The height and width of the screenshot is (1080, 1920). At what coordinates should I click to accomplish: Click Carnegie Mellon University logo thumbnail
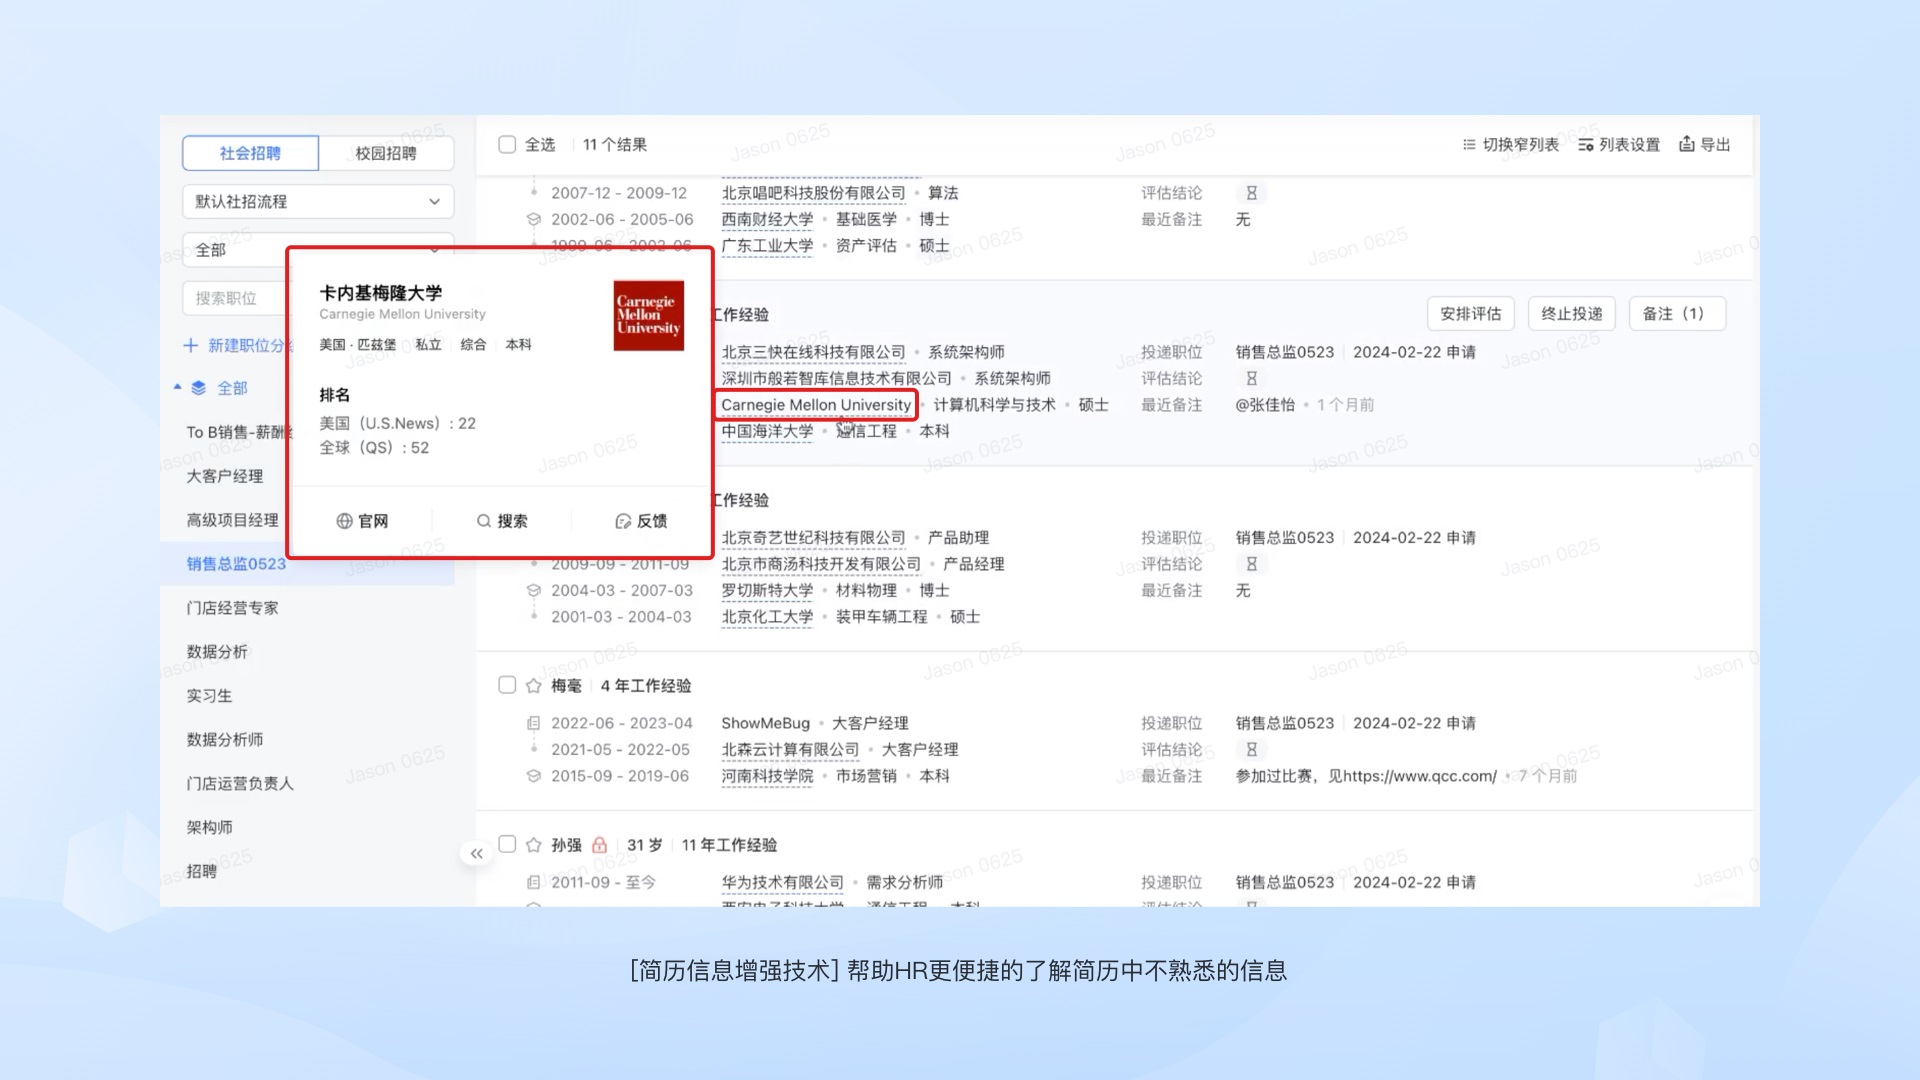click(x=648, y=315)
